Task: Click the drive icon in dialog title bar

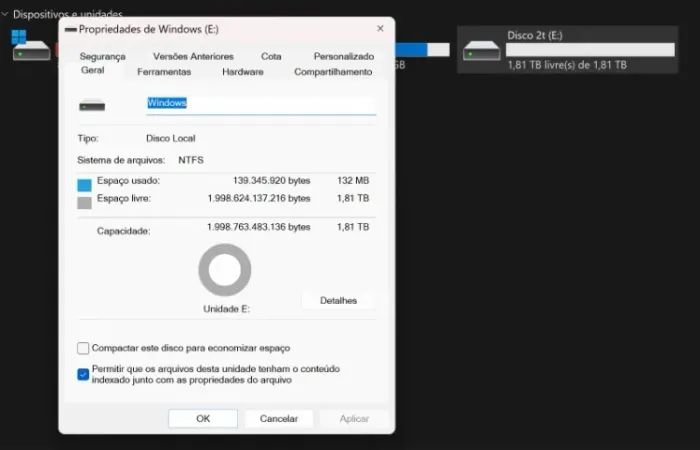Action: point(71,29)
